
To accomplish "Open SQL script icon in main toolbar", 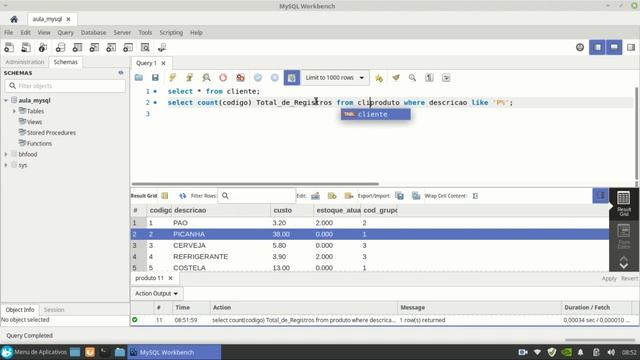I will (x=26, y=47).
